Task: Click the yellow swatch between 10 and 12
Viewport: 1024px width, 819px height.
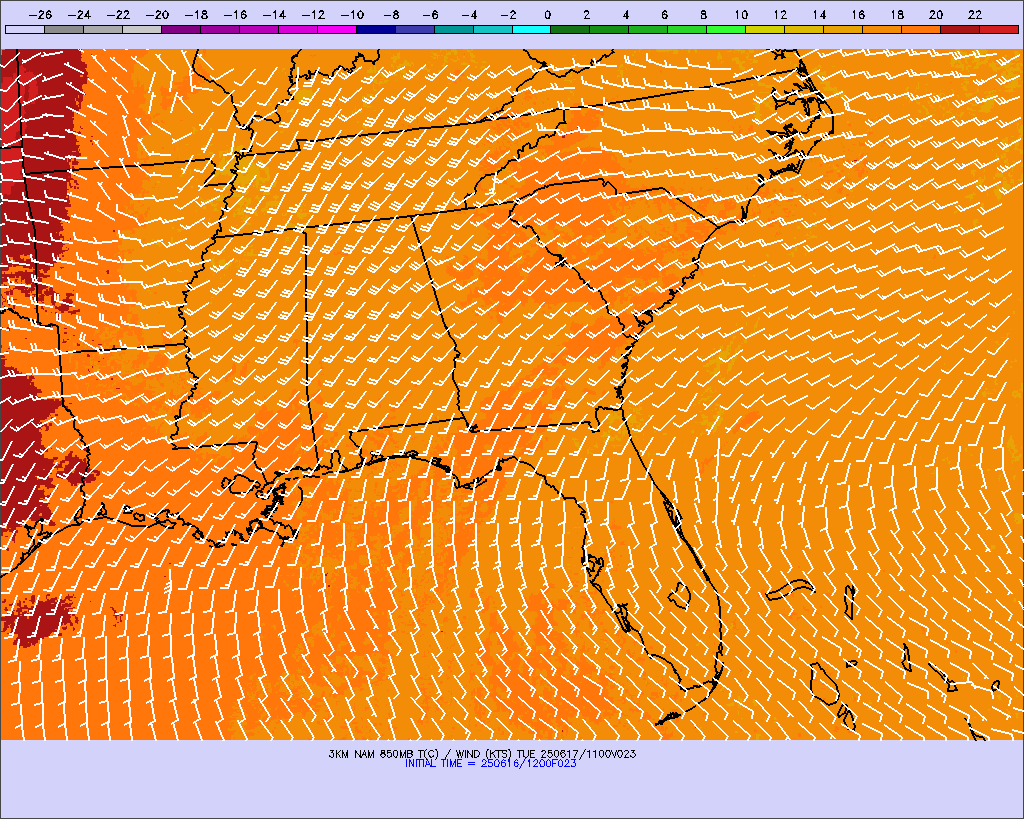Action: (765, 29)
